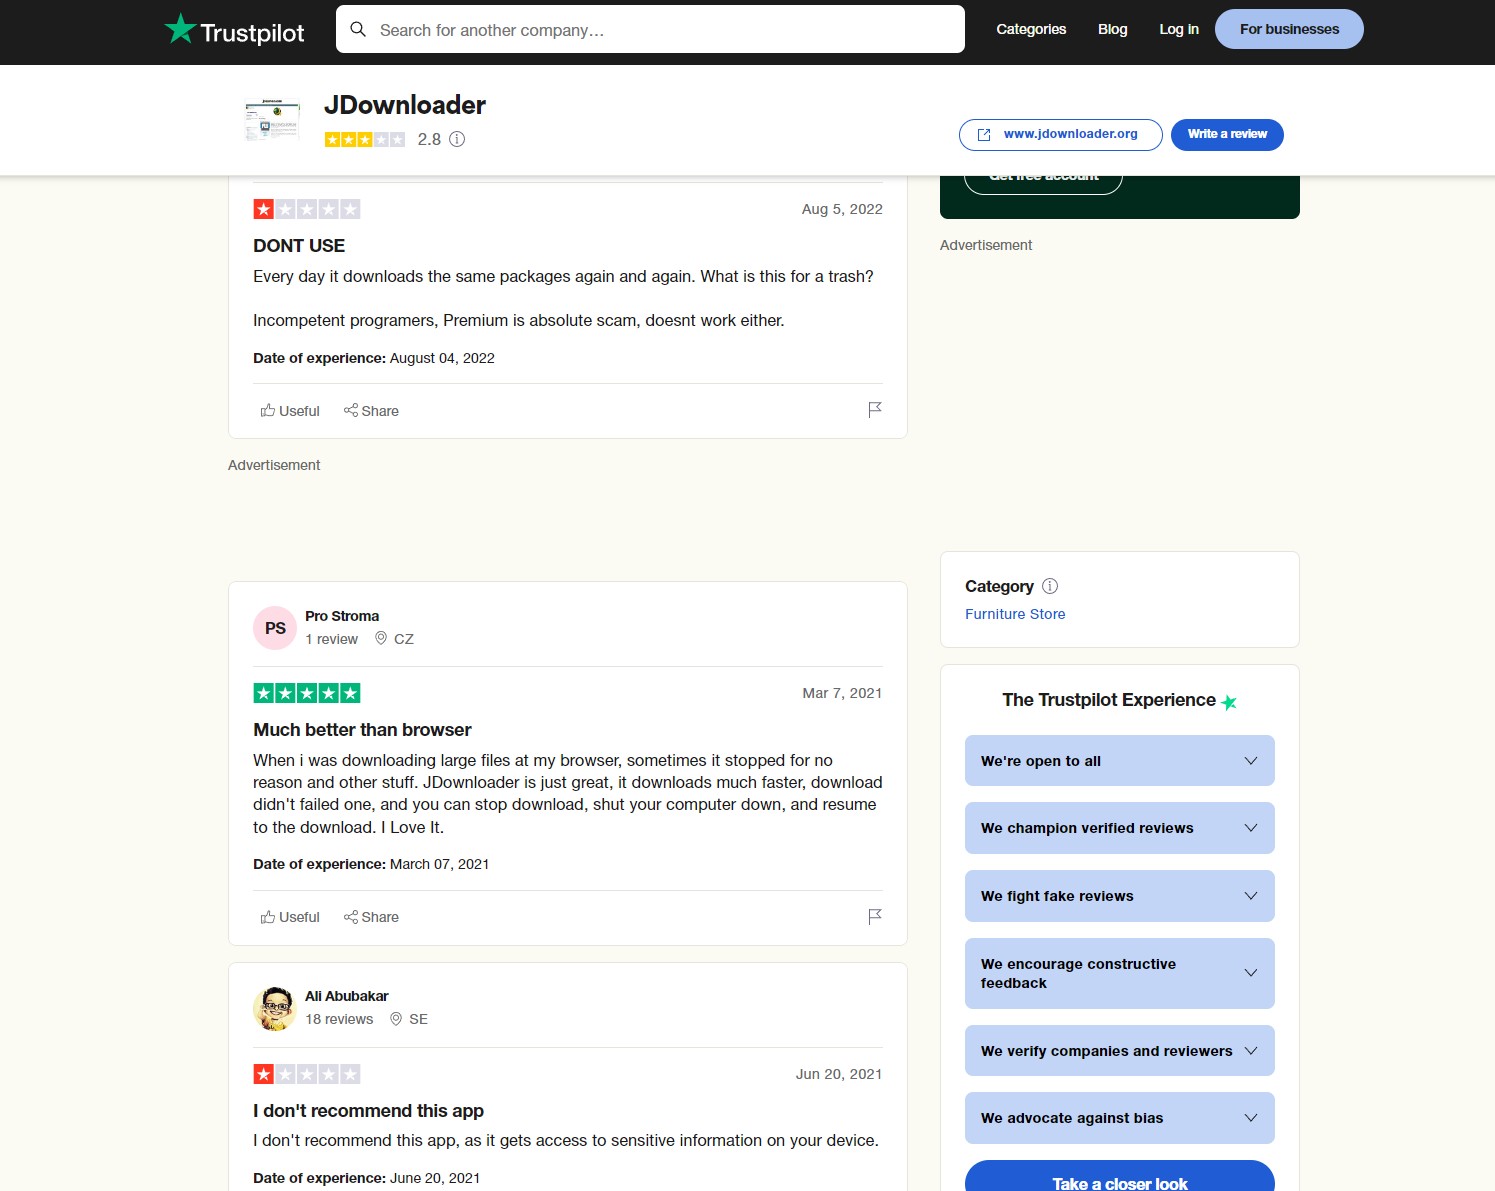Share Pro Stroma's review

[371, 917]
